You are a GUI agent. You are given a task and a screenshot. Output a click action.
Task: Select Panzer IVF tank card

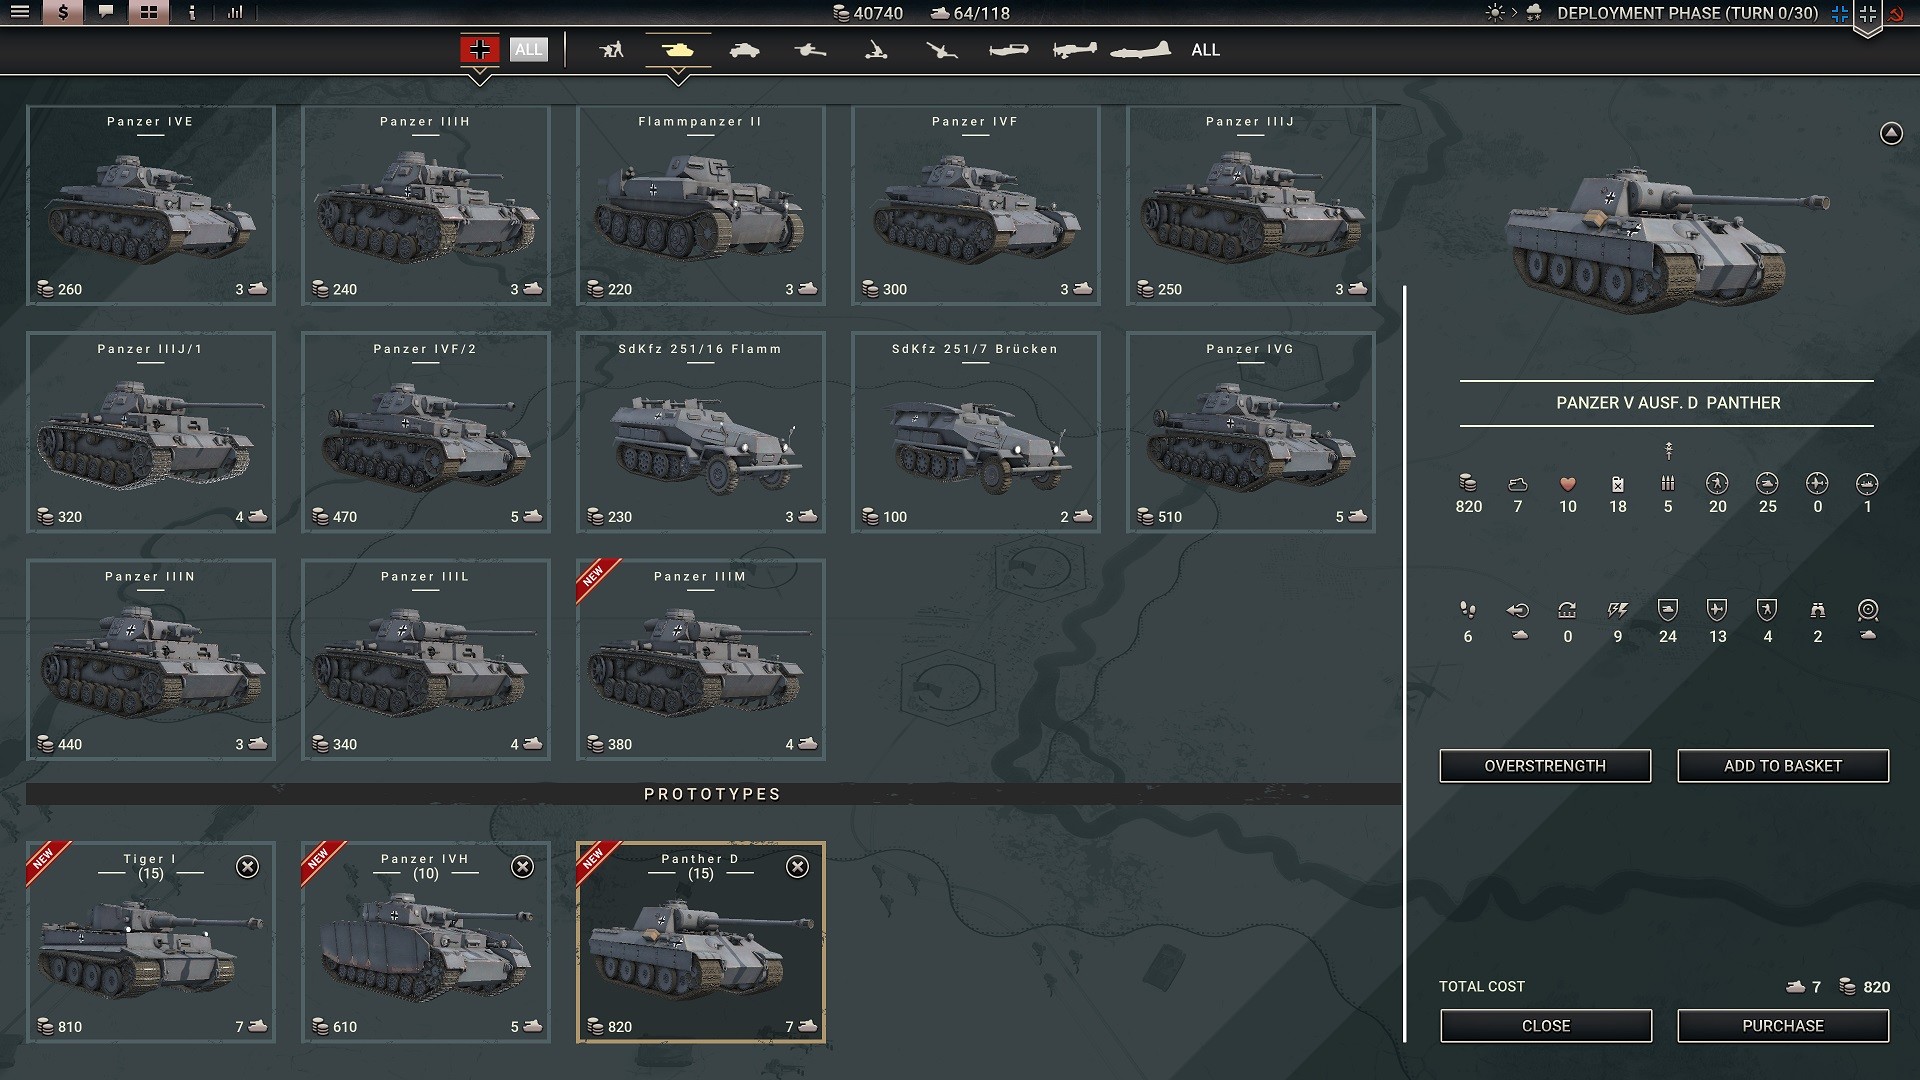point(973,206)
